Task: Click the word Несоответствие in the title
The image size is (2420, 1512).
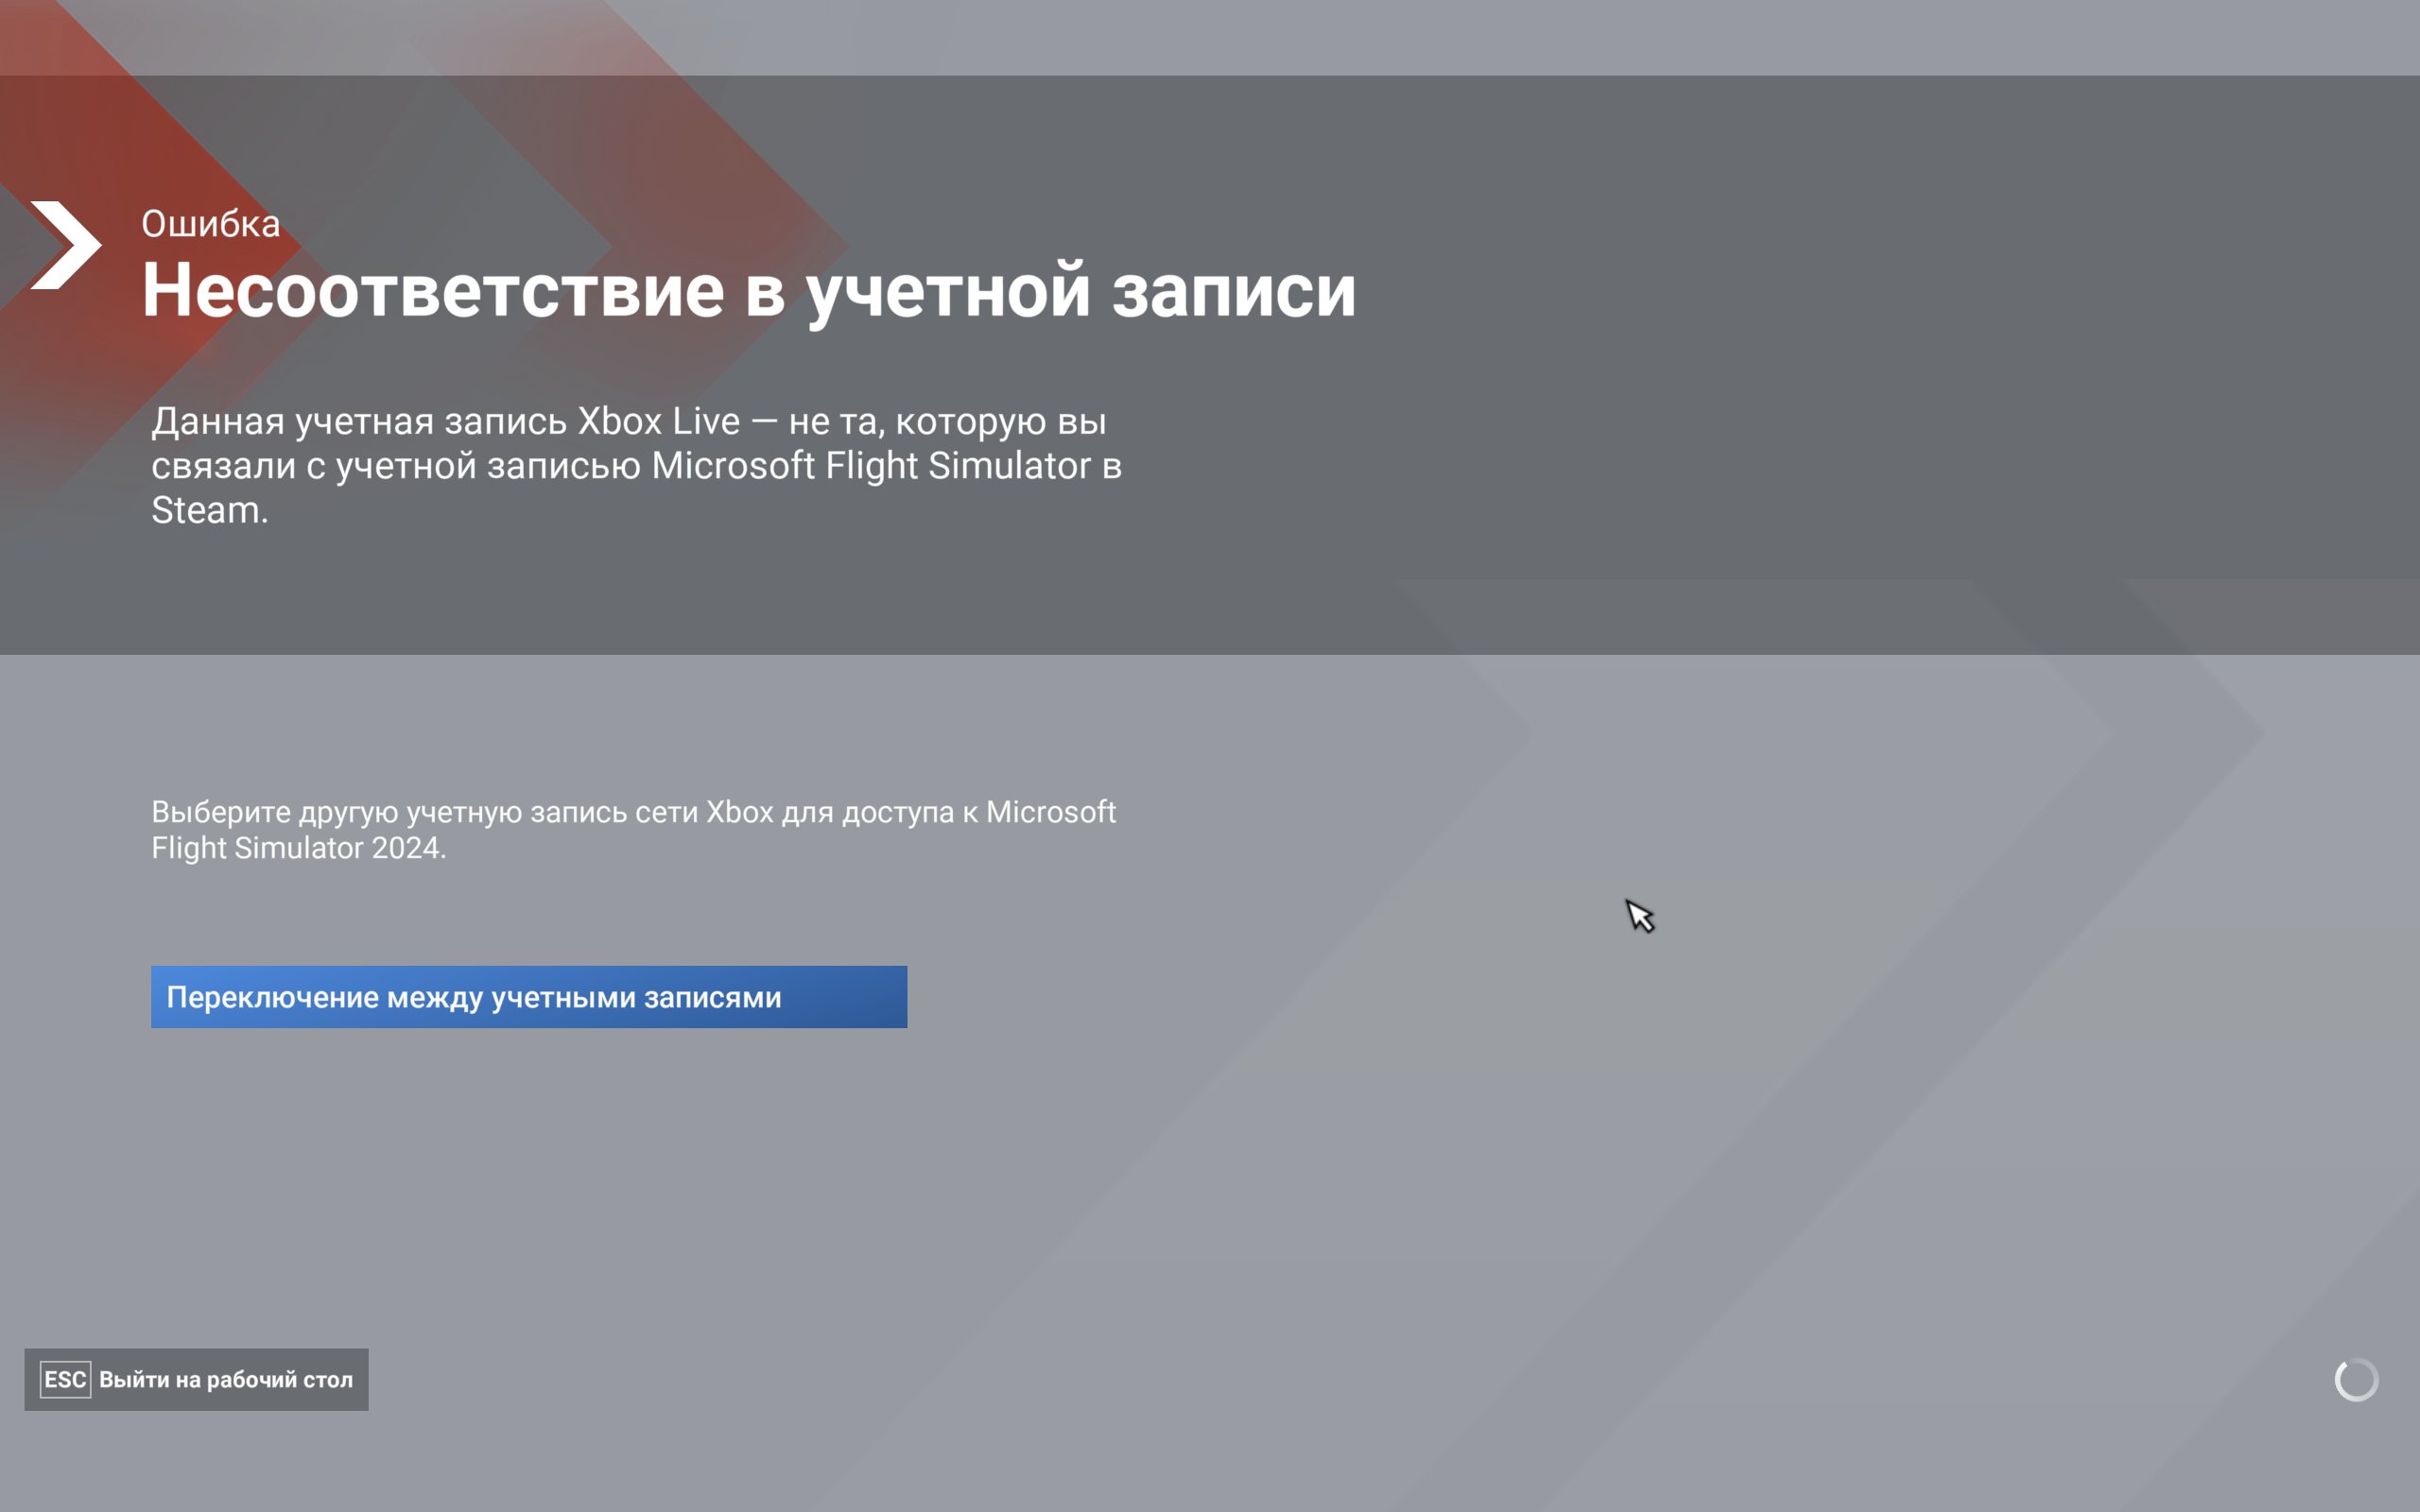Action: pos(432,291)
